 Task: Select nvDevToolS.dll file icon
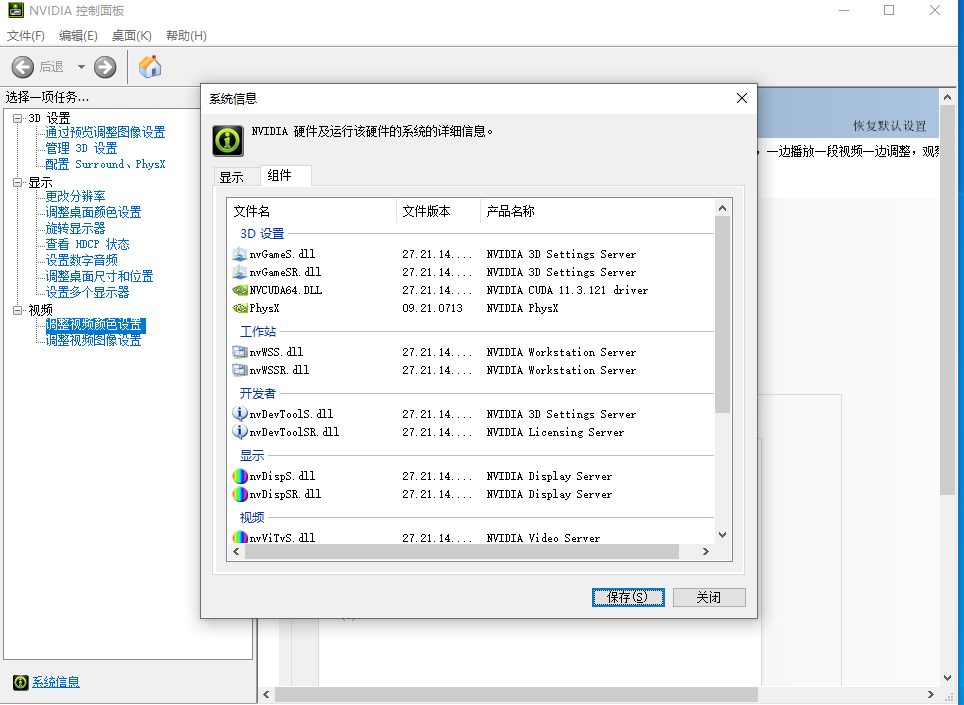pos(240,414)
